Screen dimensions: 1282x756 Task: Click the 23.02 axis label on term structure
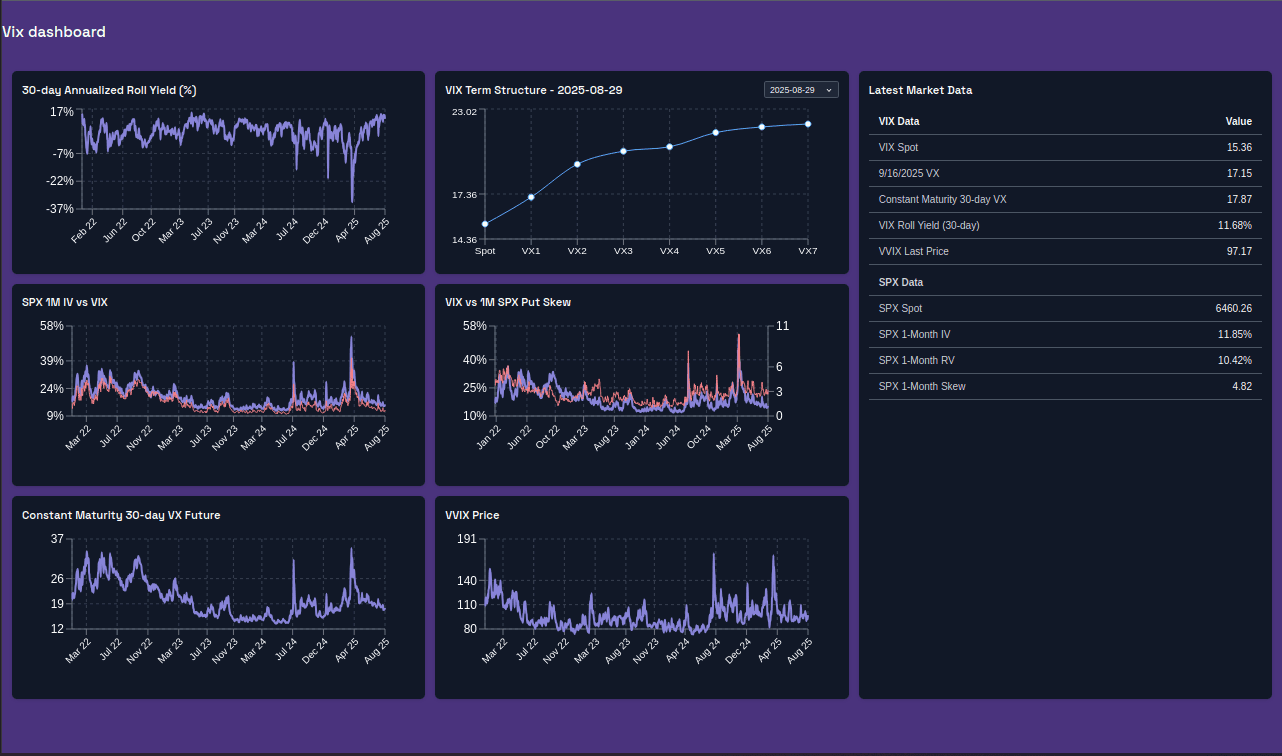point(464,112)
